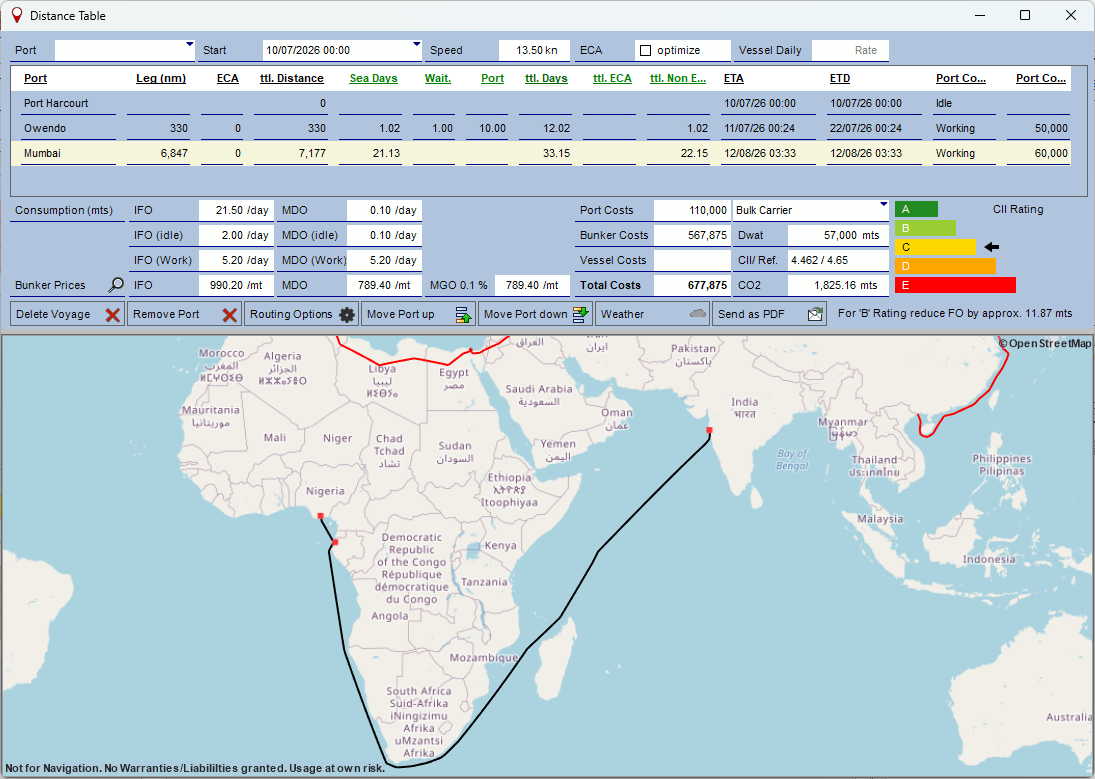Click the Dwat 57,000 mts field
Viewport: 1095px width, 779px height.
(x=838, y=235)
